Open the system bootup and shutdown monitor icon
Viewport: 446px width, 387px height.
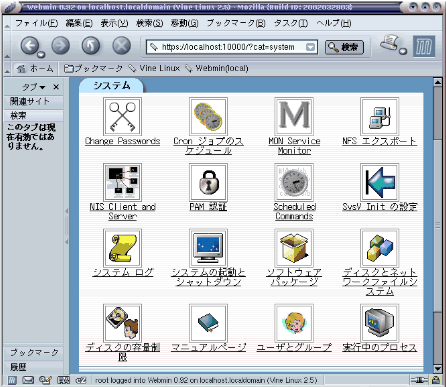[x=208, y=248]
